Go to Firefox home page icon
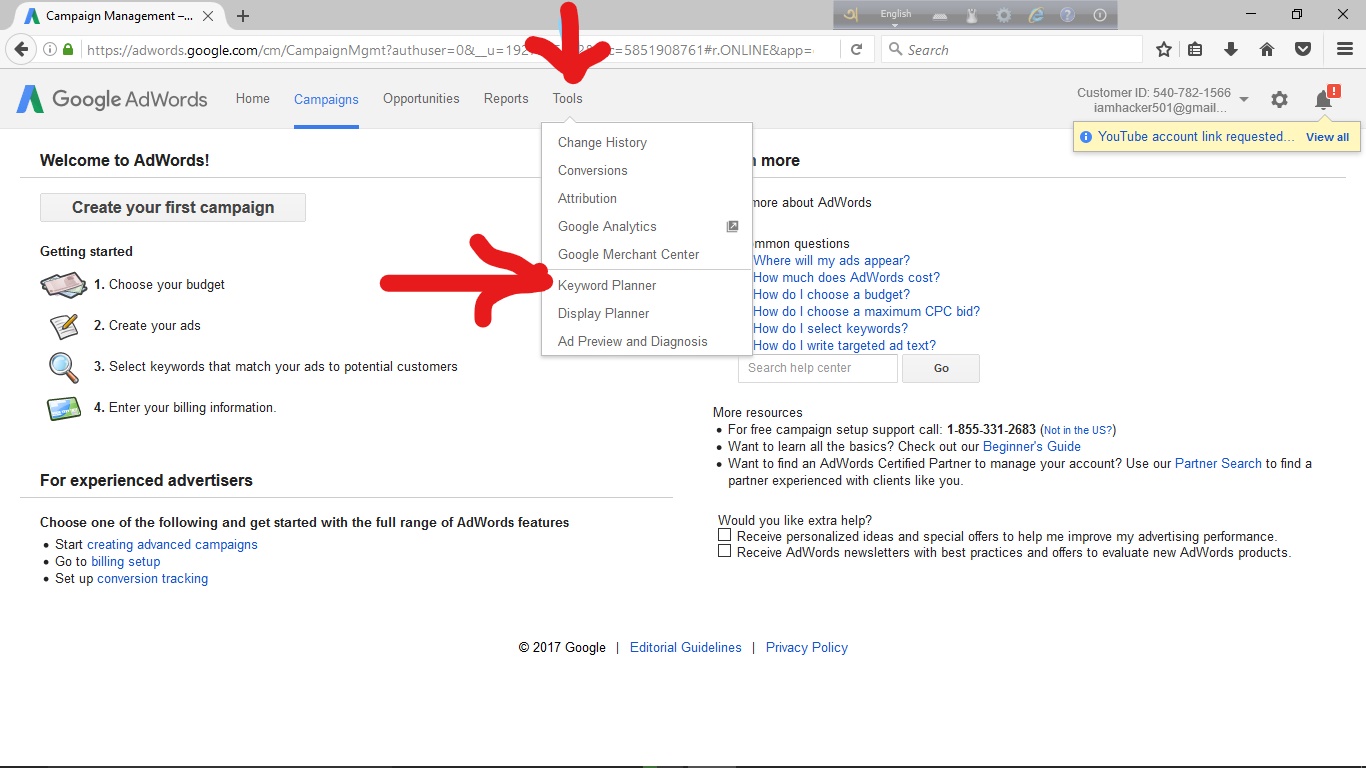The image size is (1366, 768). point(1267,49)
